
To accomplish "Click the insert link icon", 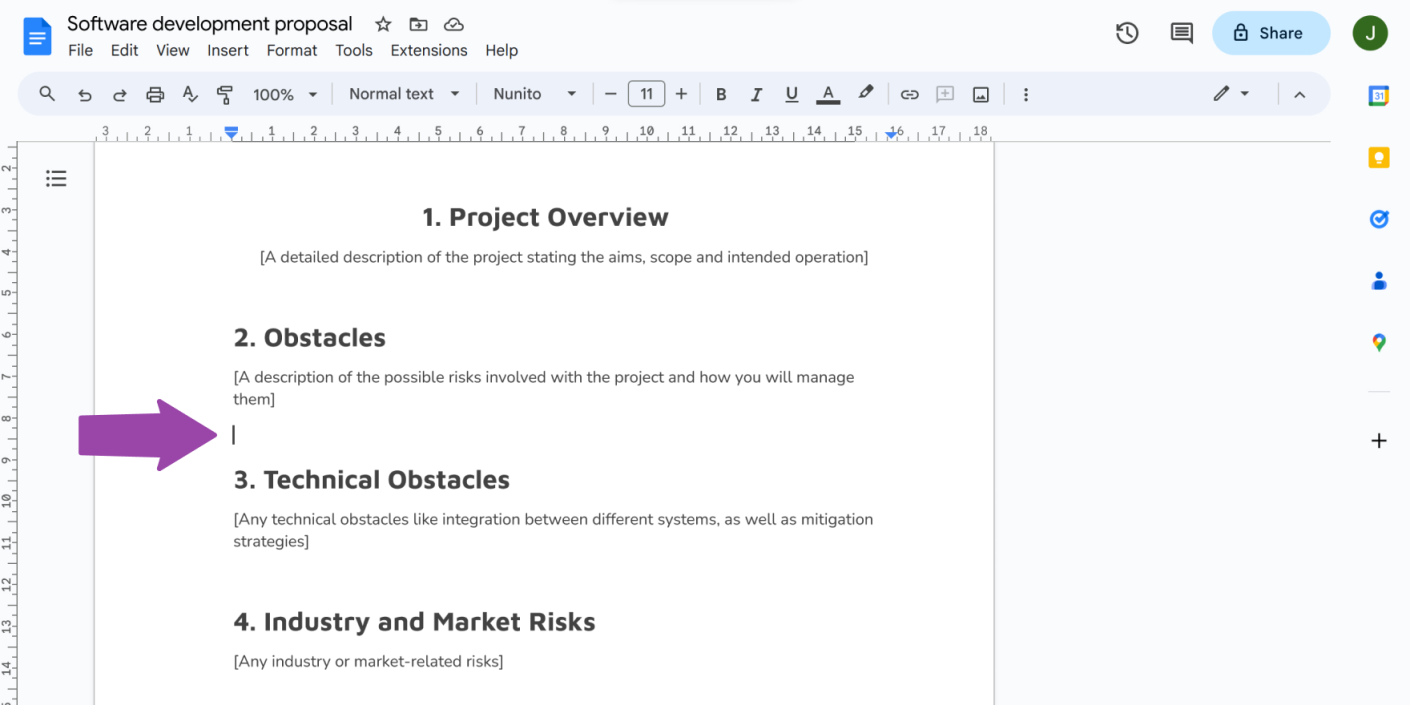I will tap(909, 94).
